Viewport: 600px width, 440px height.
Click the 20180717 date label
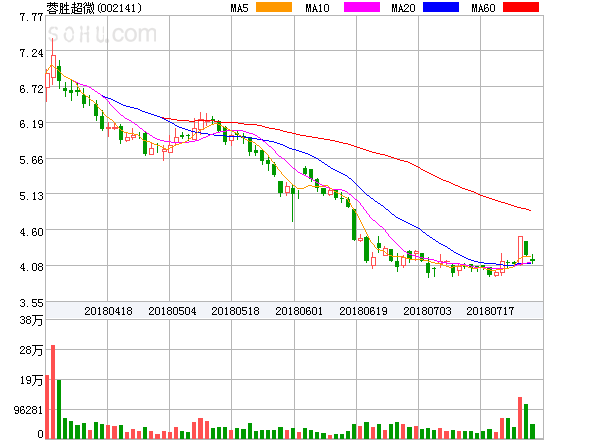pos(490,311)
